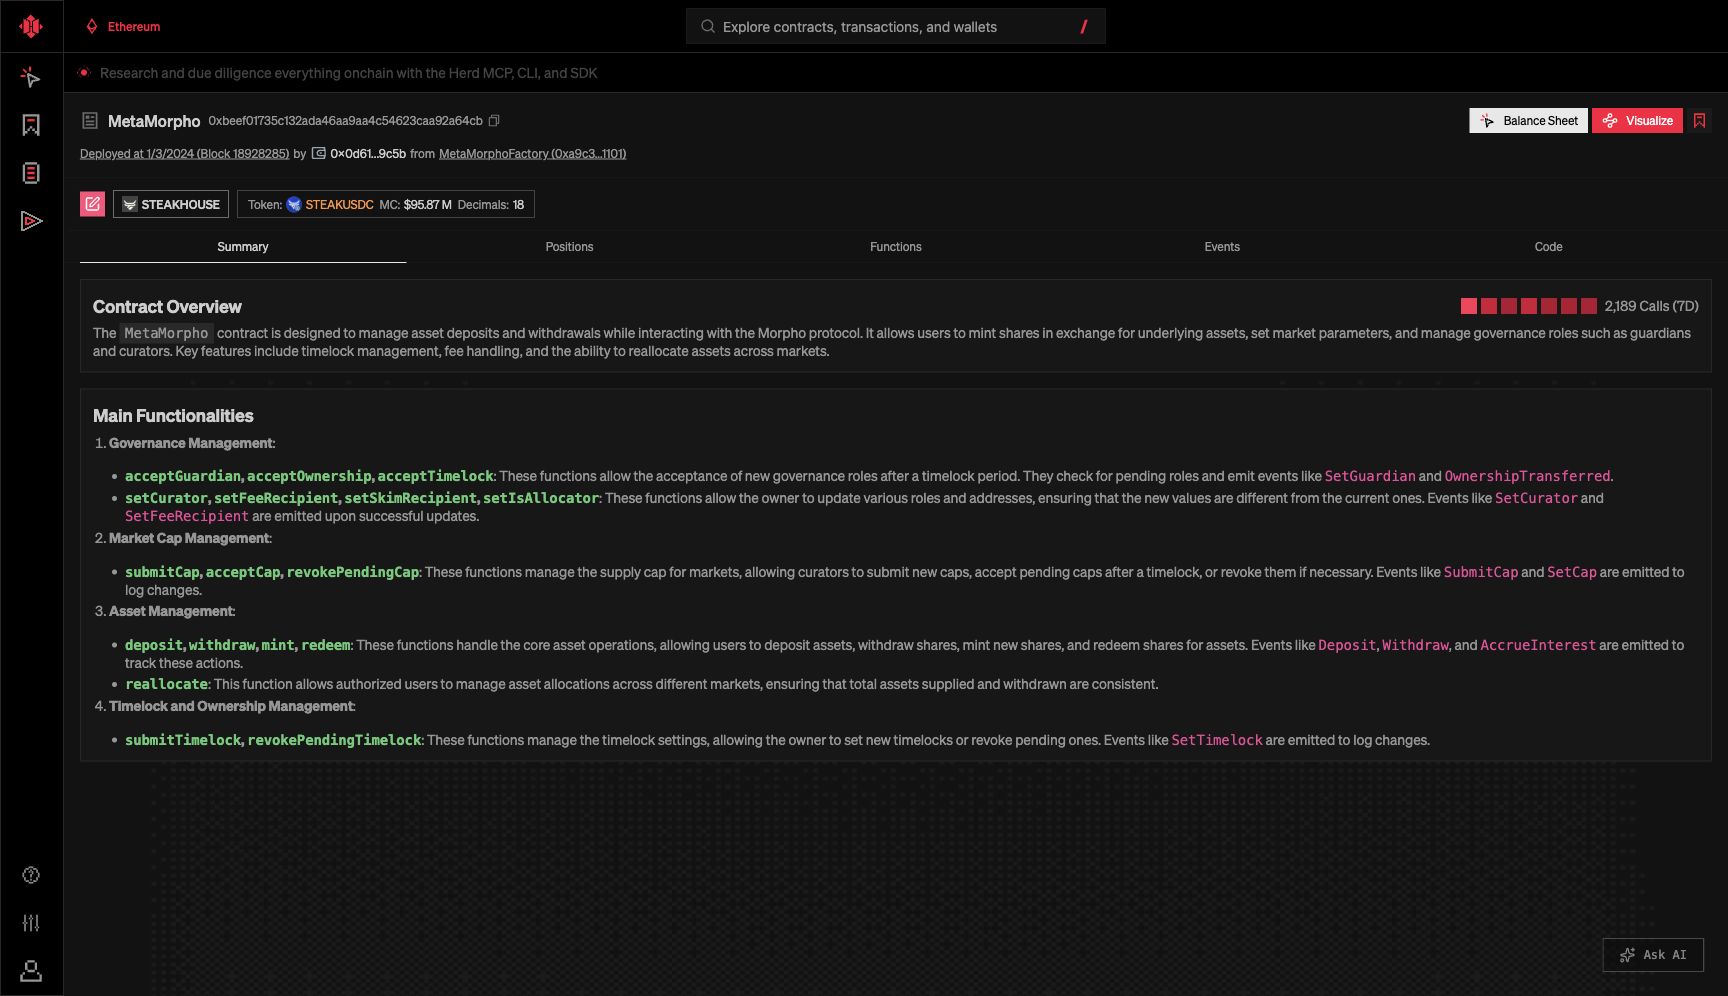The image size is (1728, 996).
Task: Open the deployment block link 18928285
Action: [185, 154]
